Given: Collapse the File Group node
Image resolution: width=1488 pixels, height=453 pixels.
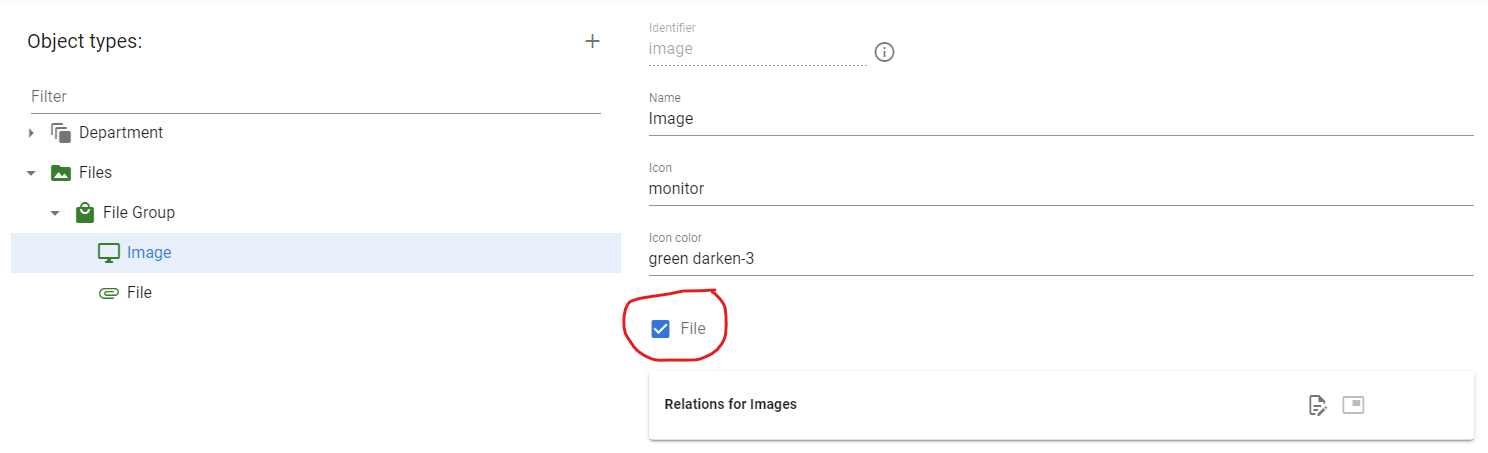Looking at the screenshot, I should click(55, 213).
